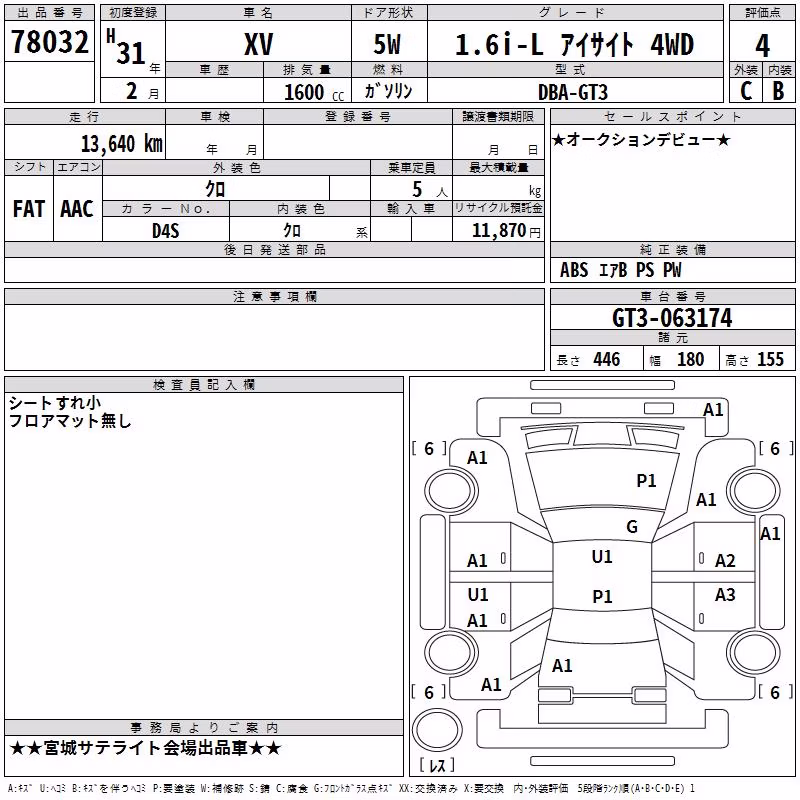Click the Miyagi satellite venue notice text

145,748
